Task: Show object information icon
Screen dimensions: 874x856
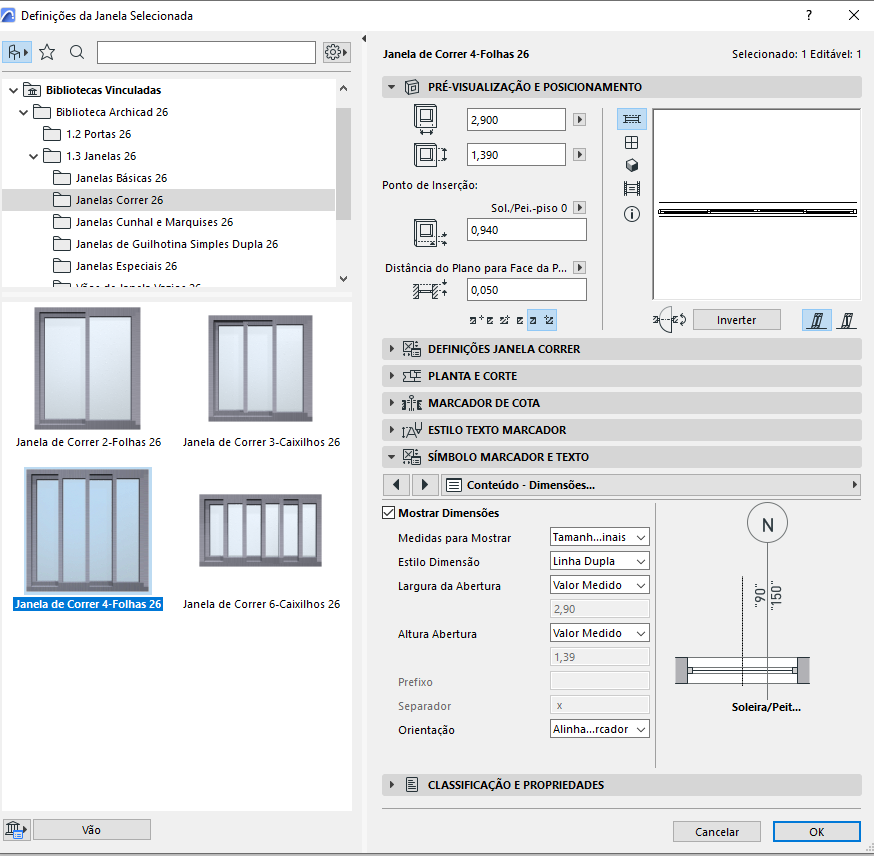Action: [x=632, y=214]
